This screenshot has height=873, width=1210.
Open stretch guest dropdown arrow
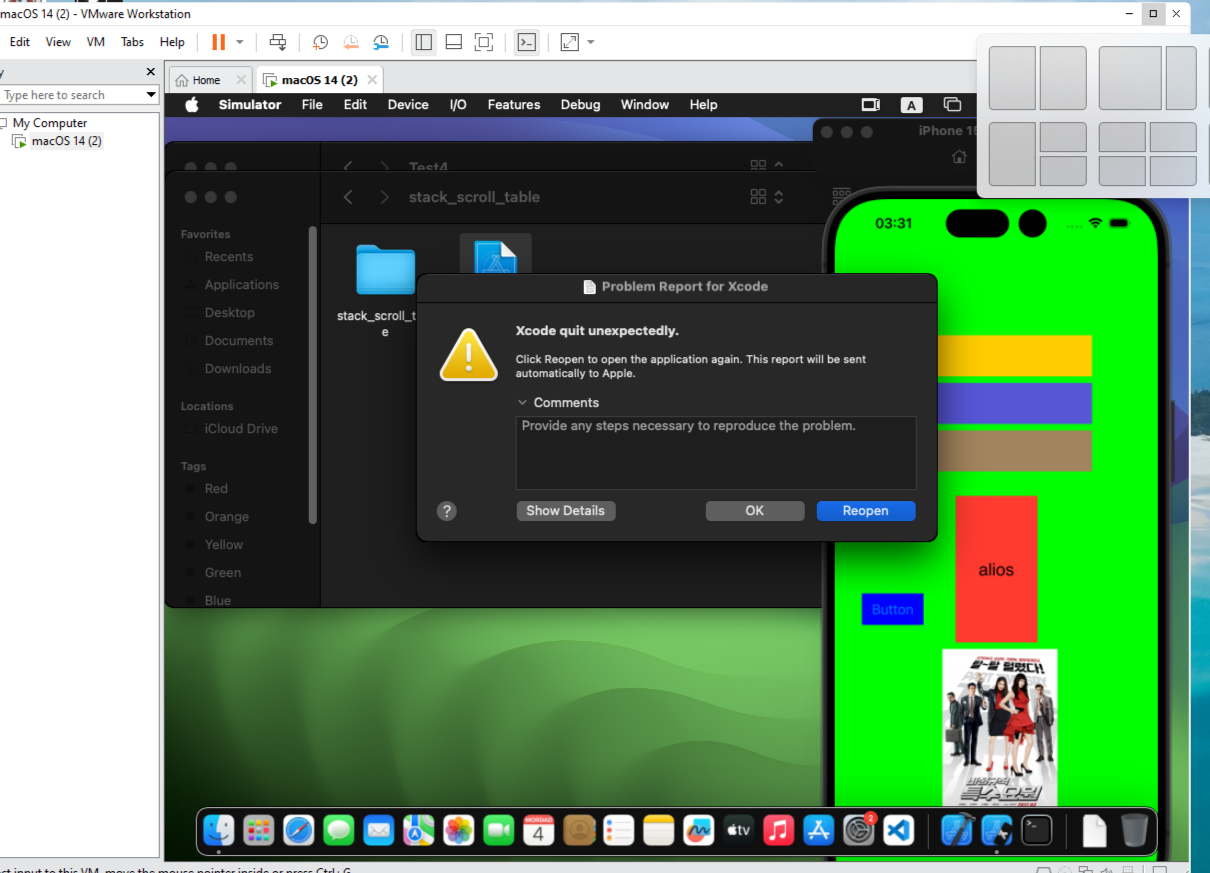click(x=591, y=42)
